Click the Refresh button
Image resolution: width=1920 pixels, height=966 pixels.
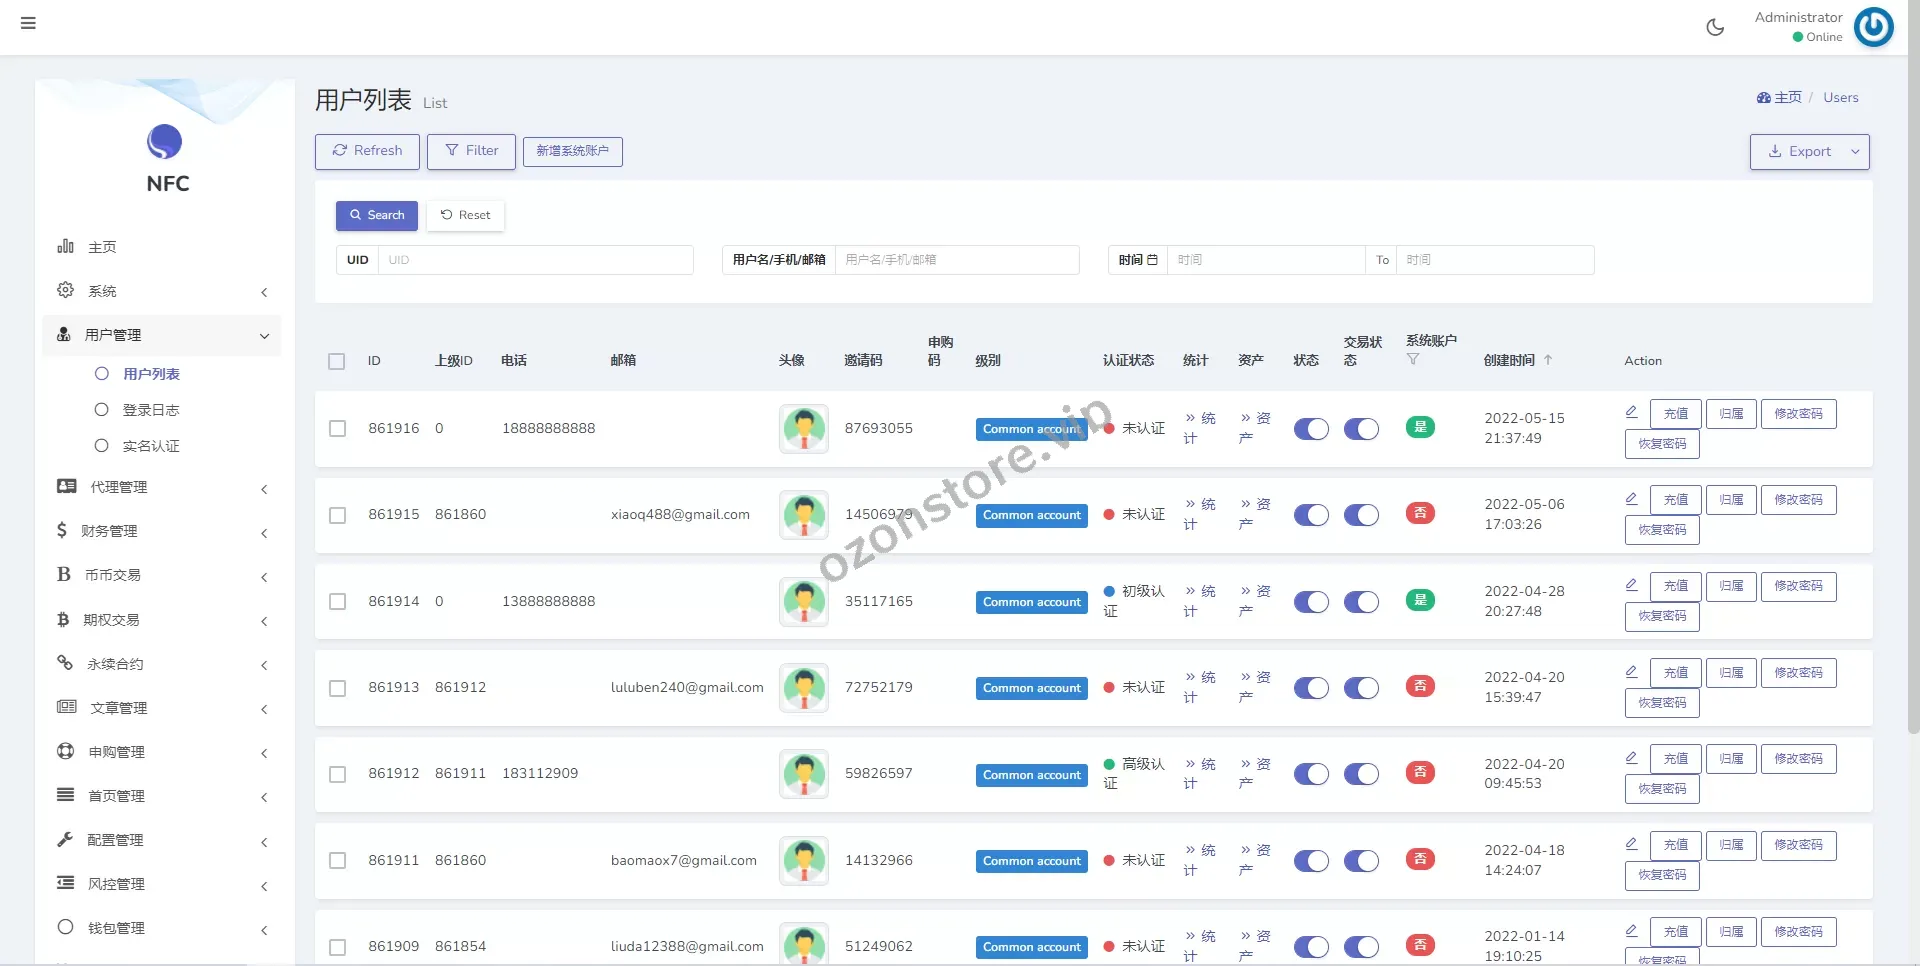pyautogui.click(x=367, y=151)
